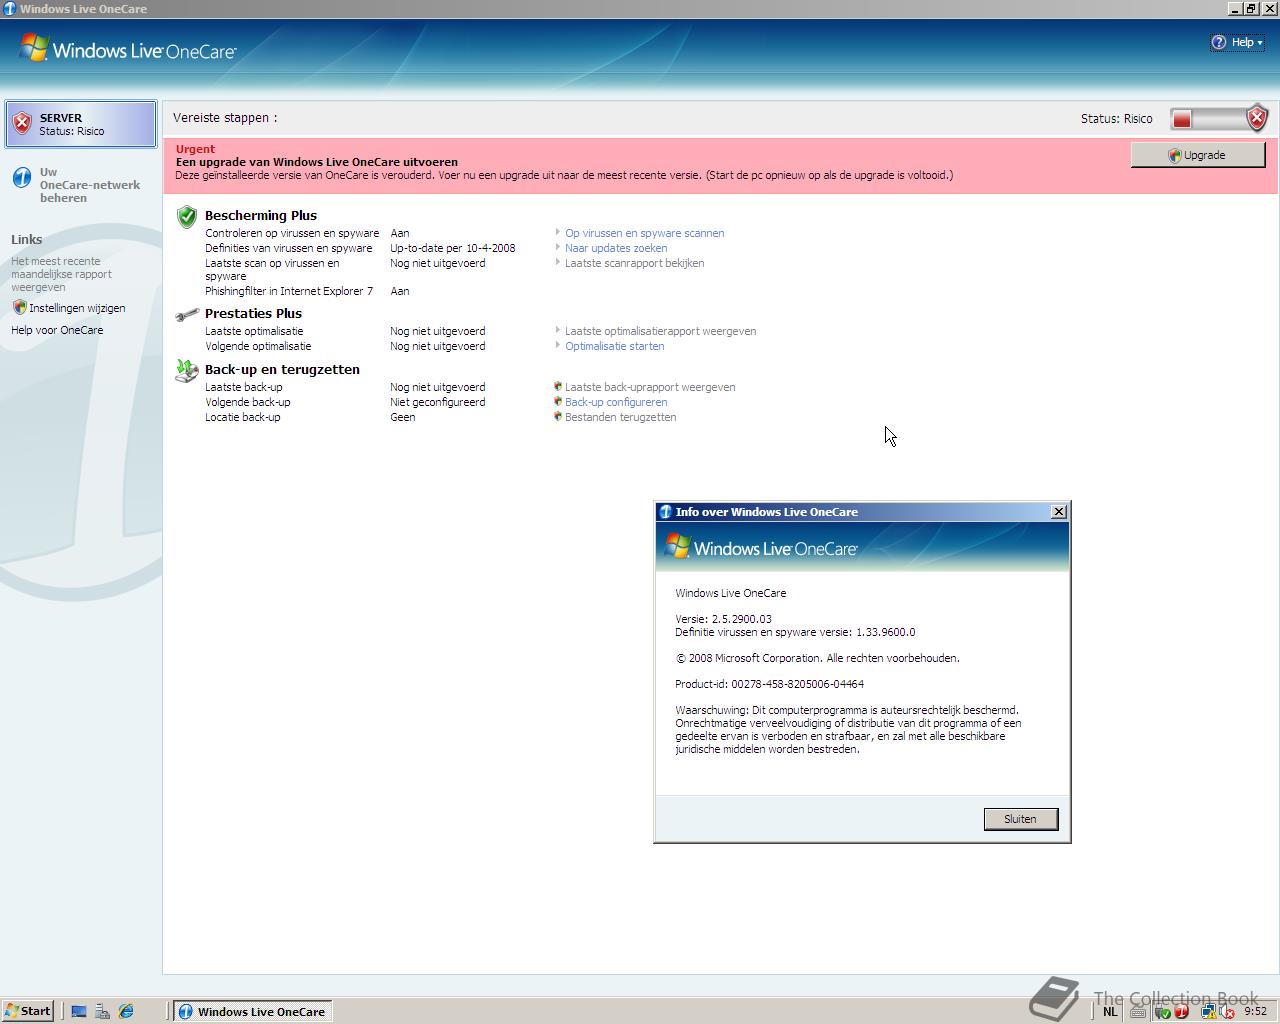This screenshot has height=1024, width=1280.
Task: Open Help voor OneCare link
Action: [x=57, y=330]
